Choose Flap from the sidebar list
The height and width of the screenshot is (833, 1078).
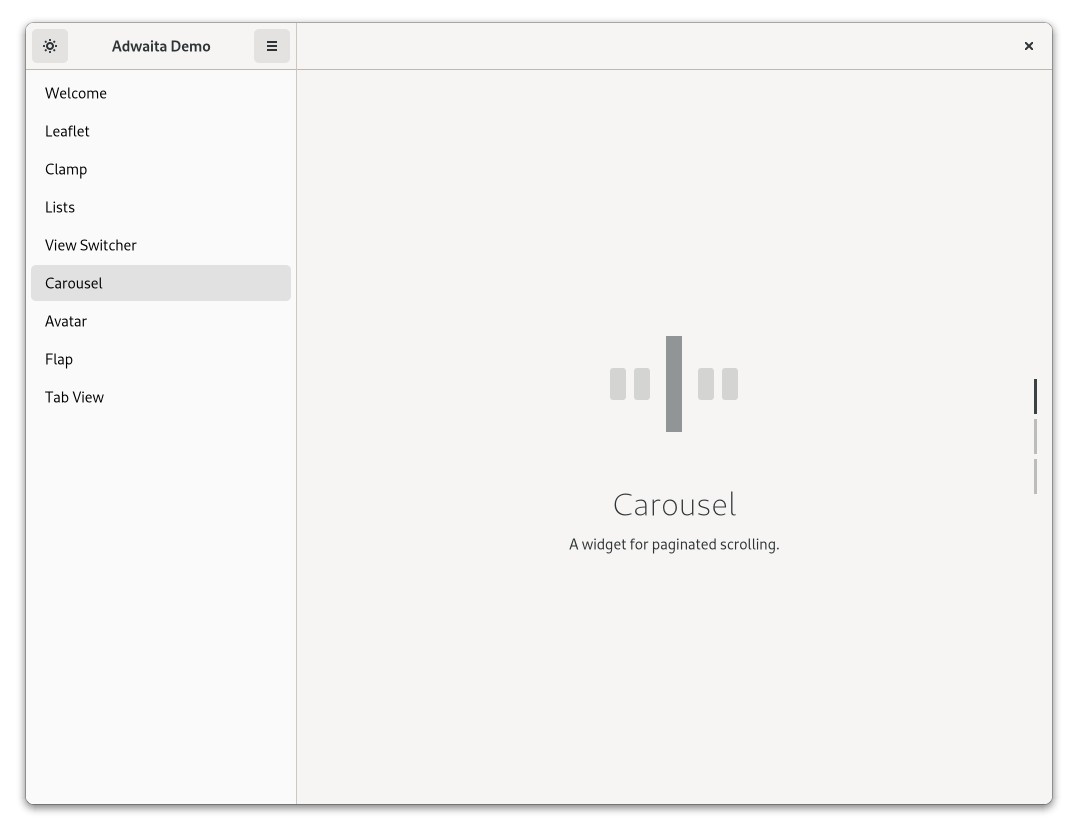59,359
